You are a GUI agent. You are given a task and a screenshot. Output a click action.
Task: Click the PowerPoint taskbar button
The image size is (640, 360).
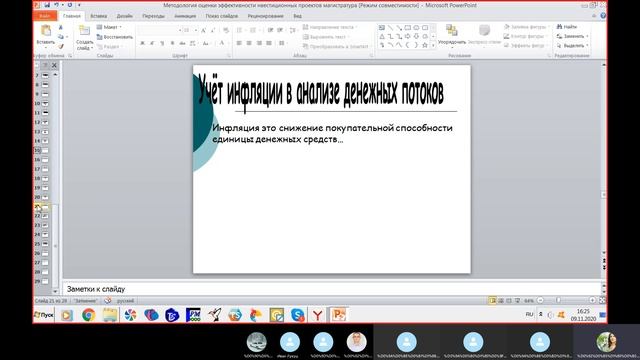(339, 315)
